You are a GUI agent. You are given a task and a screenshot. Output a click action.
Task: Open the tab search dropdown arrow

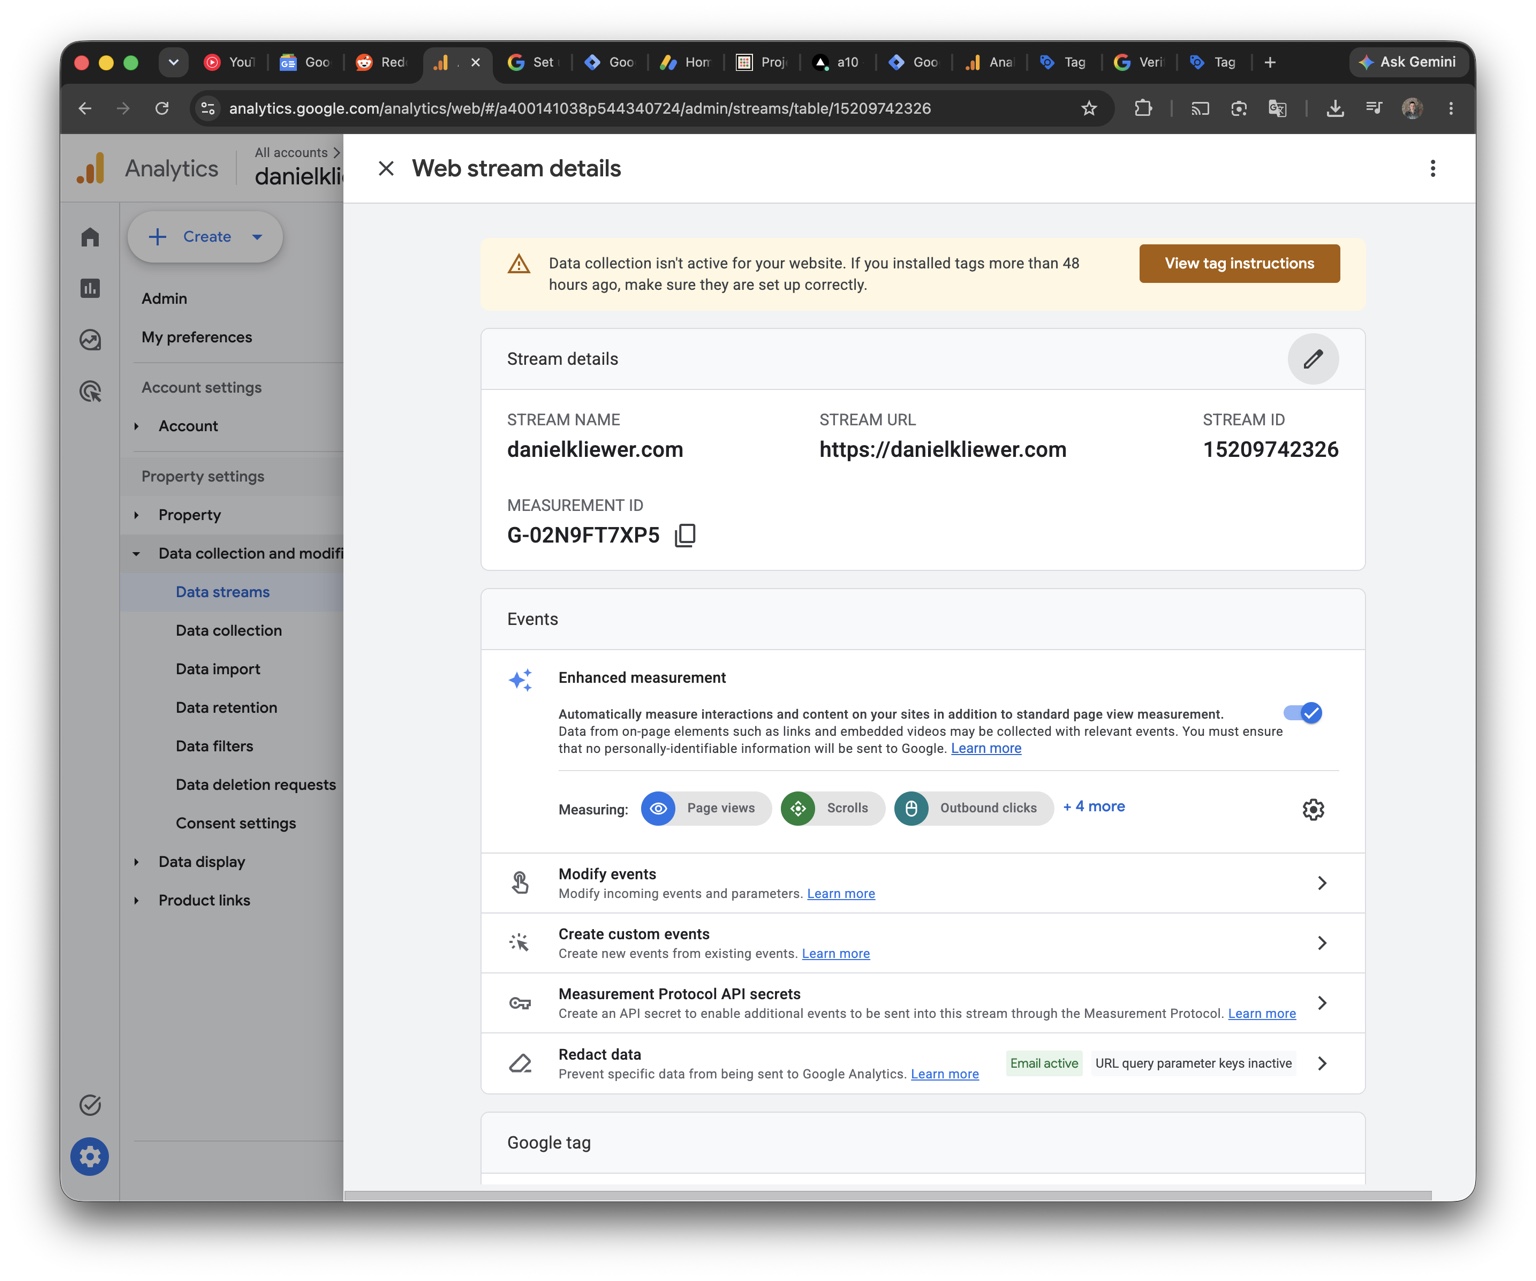(173, 62)
